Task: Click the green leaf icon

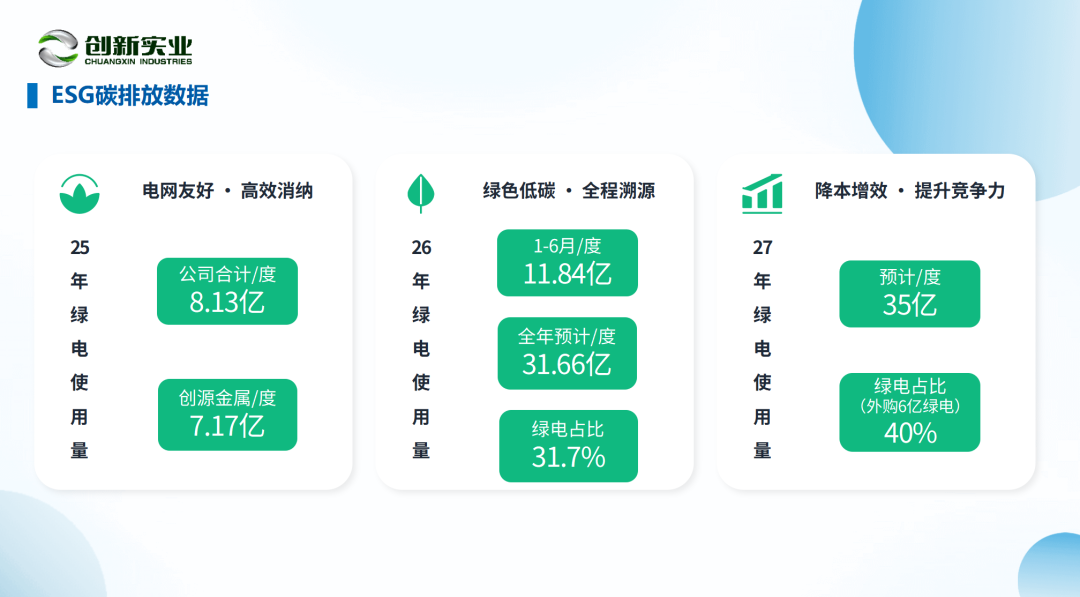Action: coord(421,193)
